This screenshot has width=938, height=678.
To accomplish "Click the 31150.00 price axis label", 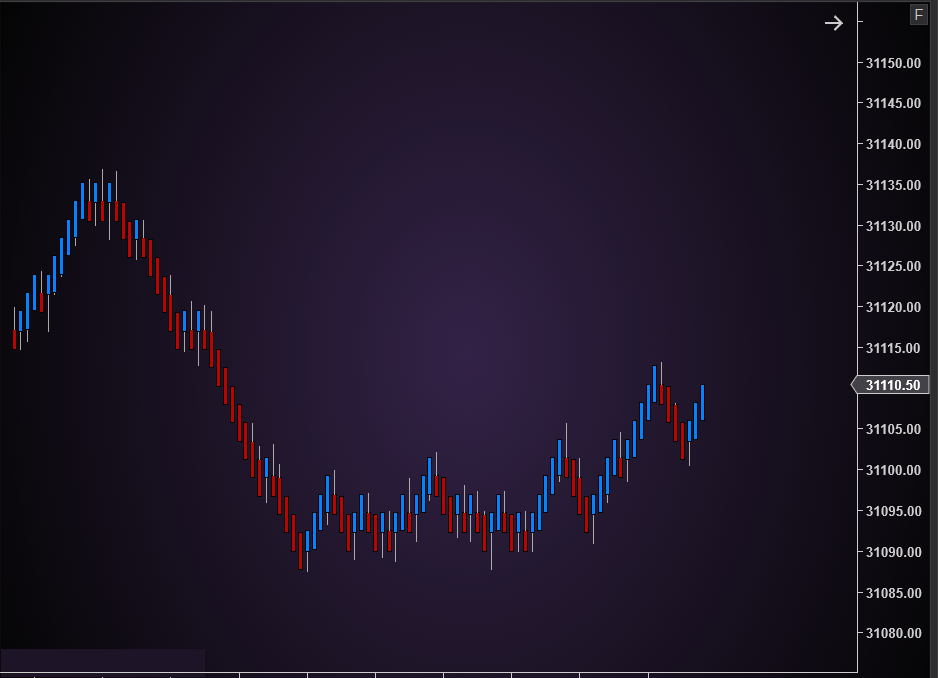I will click(893, 63).
